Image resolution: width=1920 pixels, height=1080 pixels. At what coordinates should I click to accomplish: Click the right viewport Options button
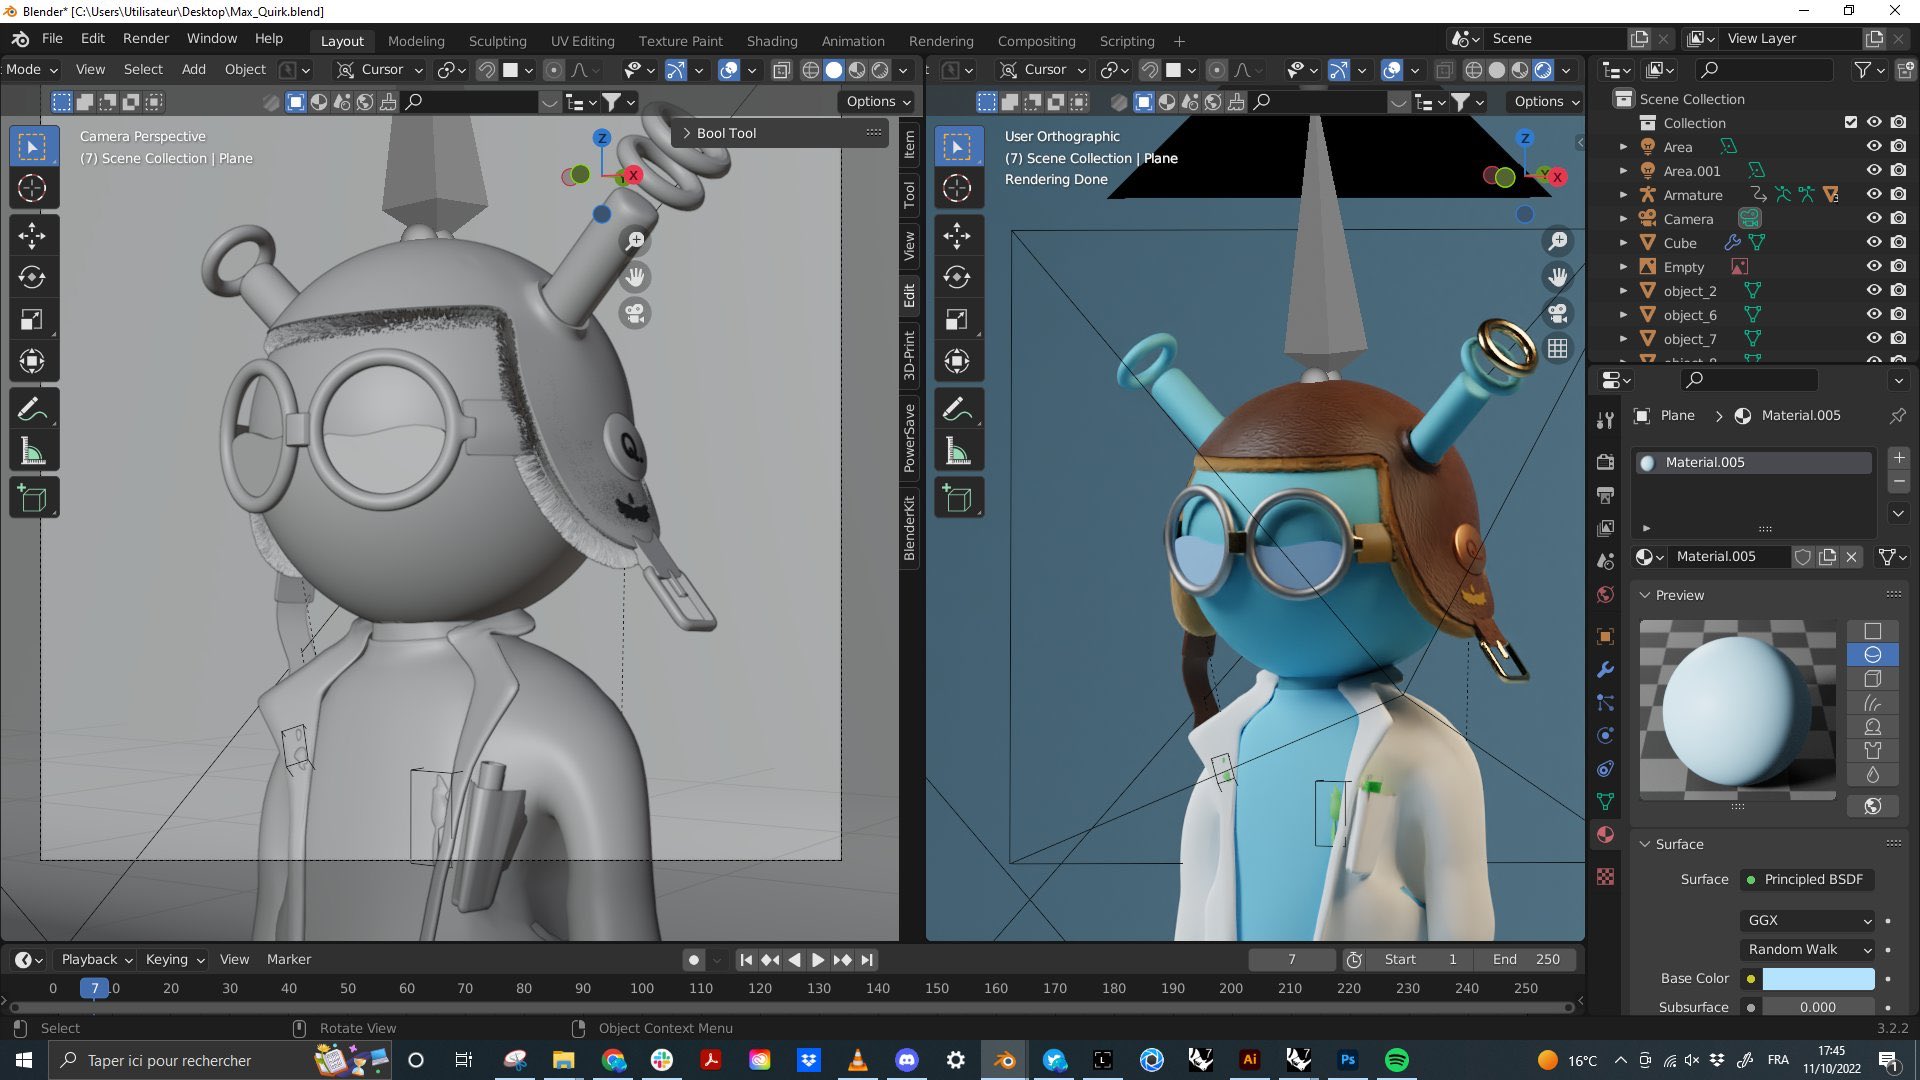(x=1546, y=101)
